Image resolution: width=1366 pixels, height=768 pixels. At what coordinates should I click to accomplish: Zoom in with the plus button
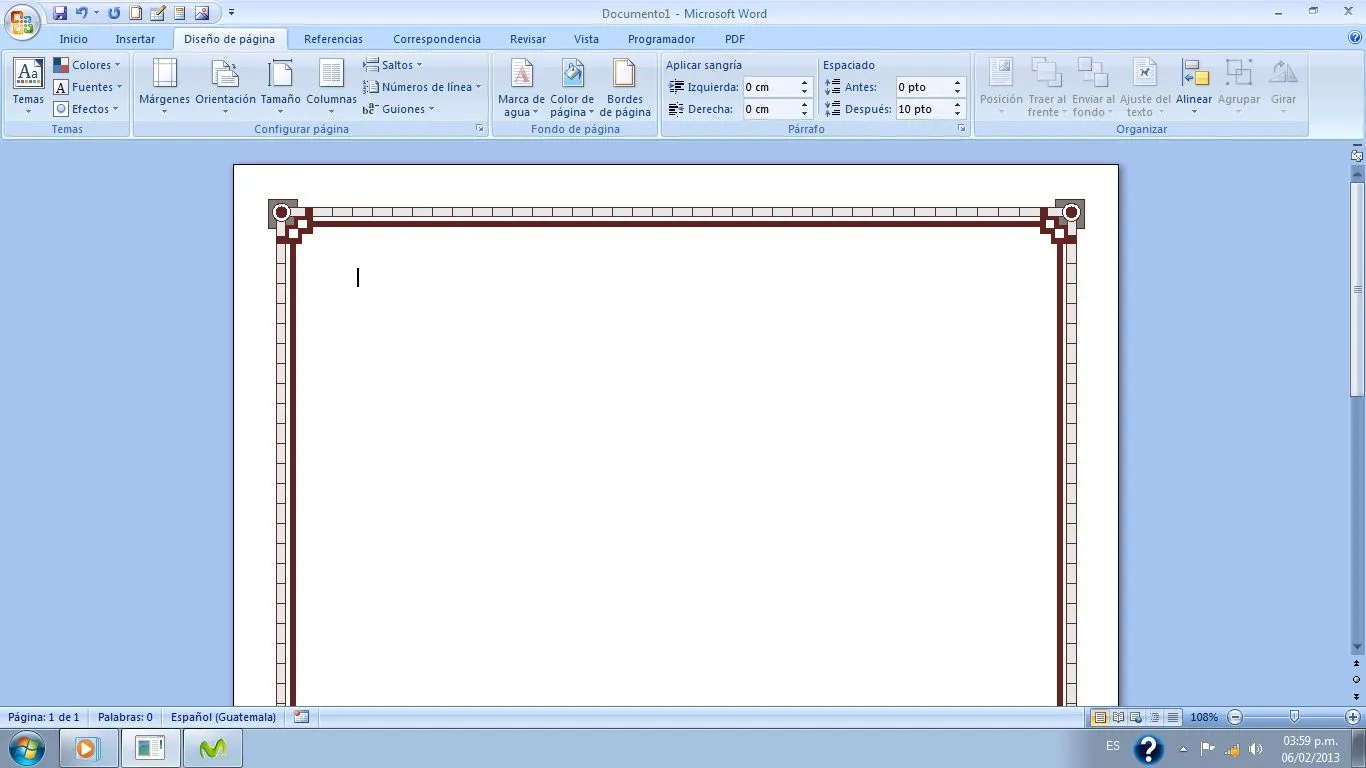click(x=1353, y=717)
